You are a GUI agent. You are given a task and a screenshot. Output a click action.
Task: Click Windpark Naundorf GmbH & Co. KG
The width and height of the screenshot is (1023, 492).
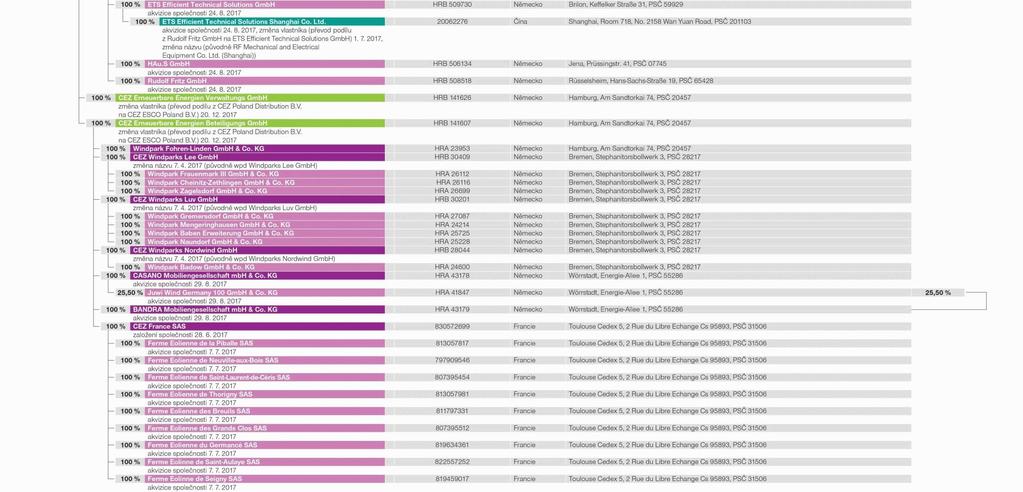[205, 242]
